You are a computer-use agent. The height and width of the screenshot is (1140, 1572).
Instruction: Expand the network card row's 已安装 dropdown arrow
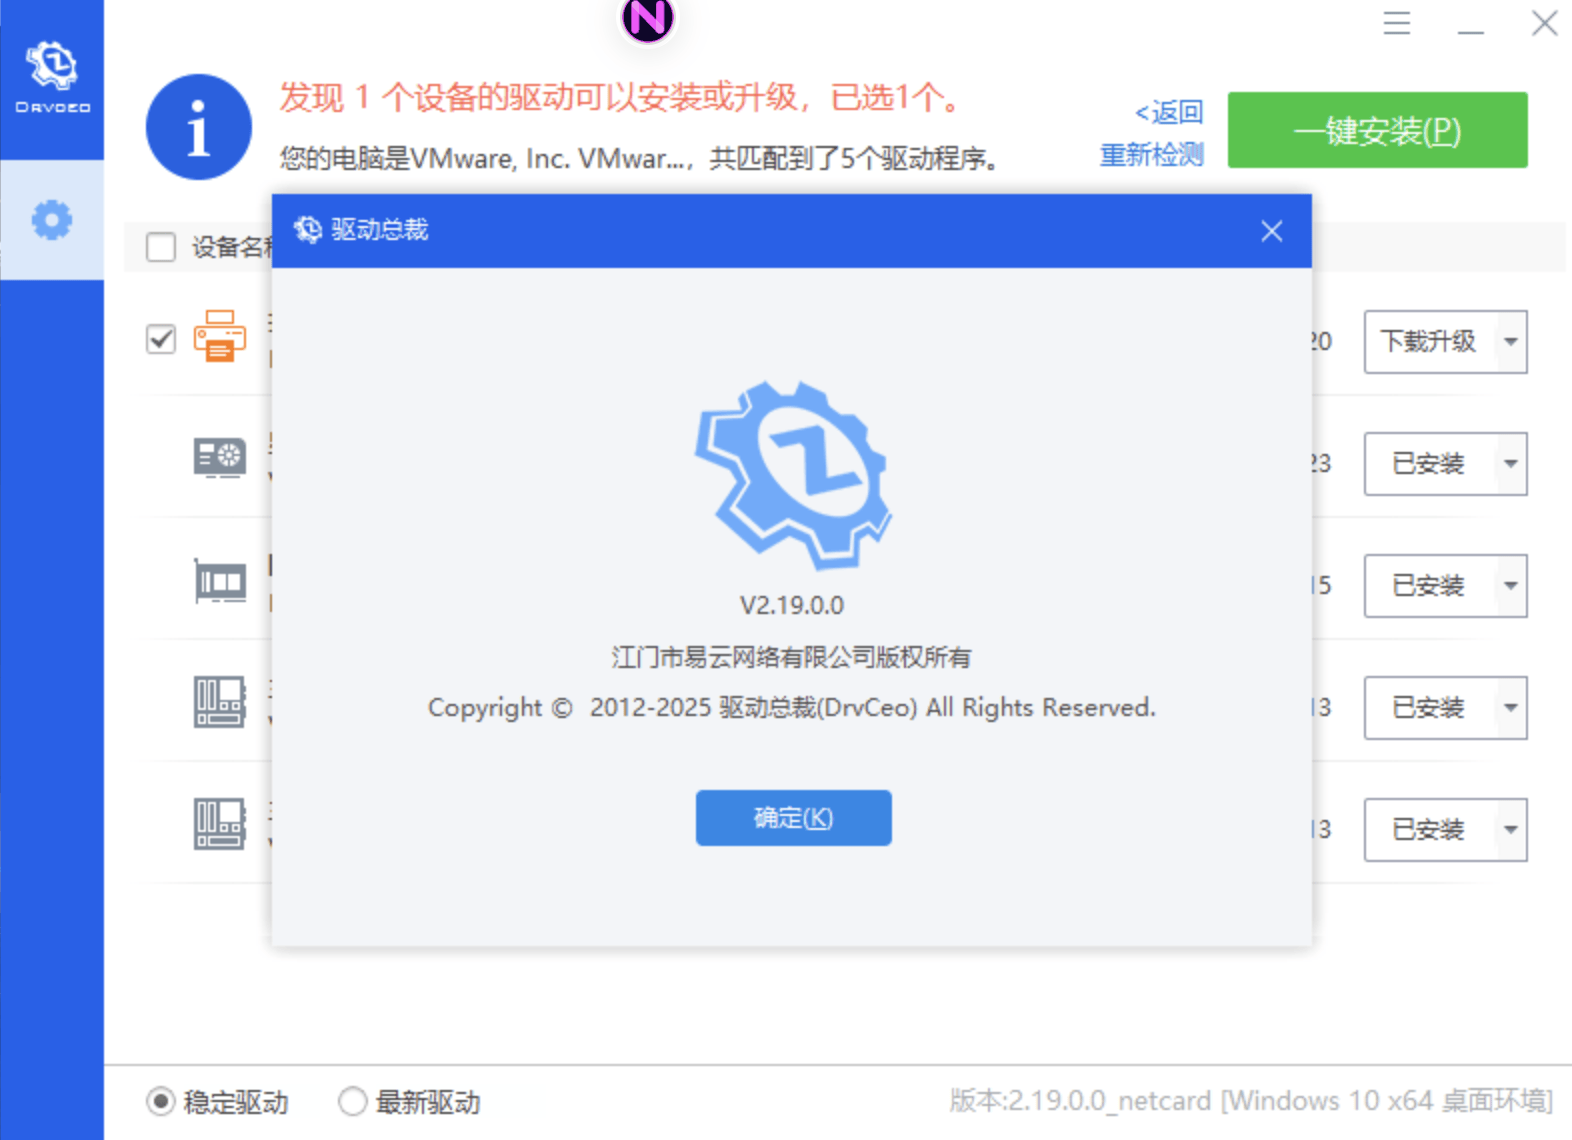pos(1511,586)
